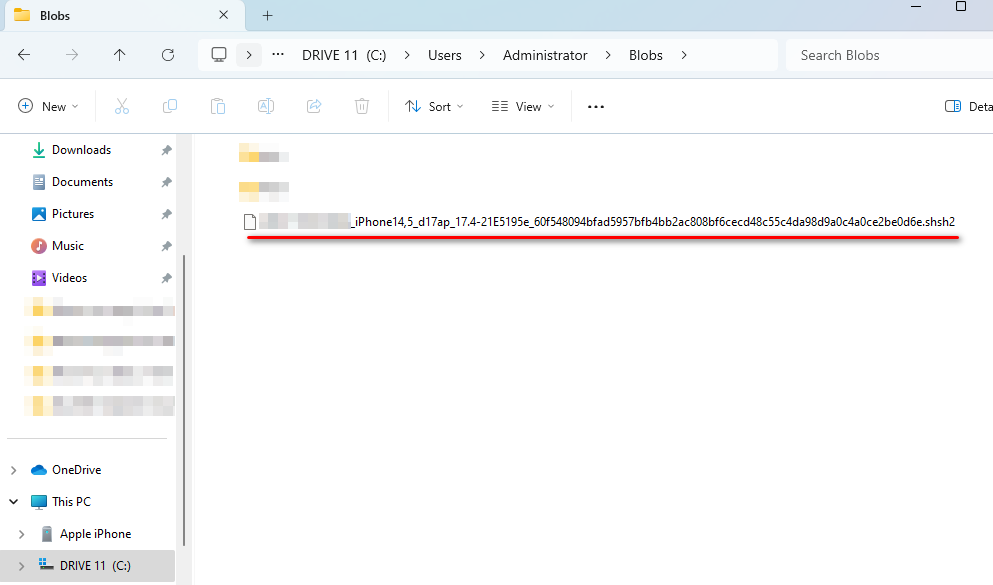Click the Share icon in toolbar
The height and width of the screenshot is (585, 993).
click(314, 106)
